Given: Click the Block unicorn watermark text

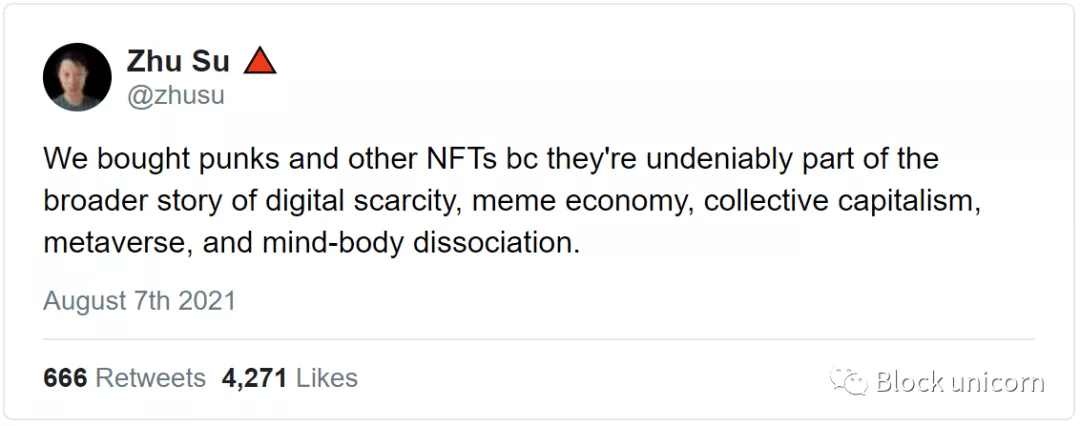Looking at the screenshot, I should point(960,382).
